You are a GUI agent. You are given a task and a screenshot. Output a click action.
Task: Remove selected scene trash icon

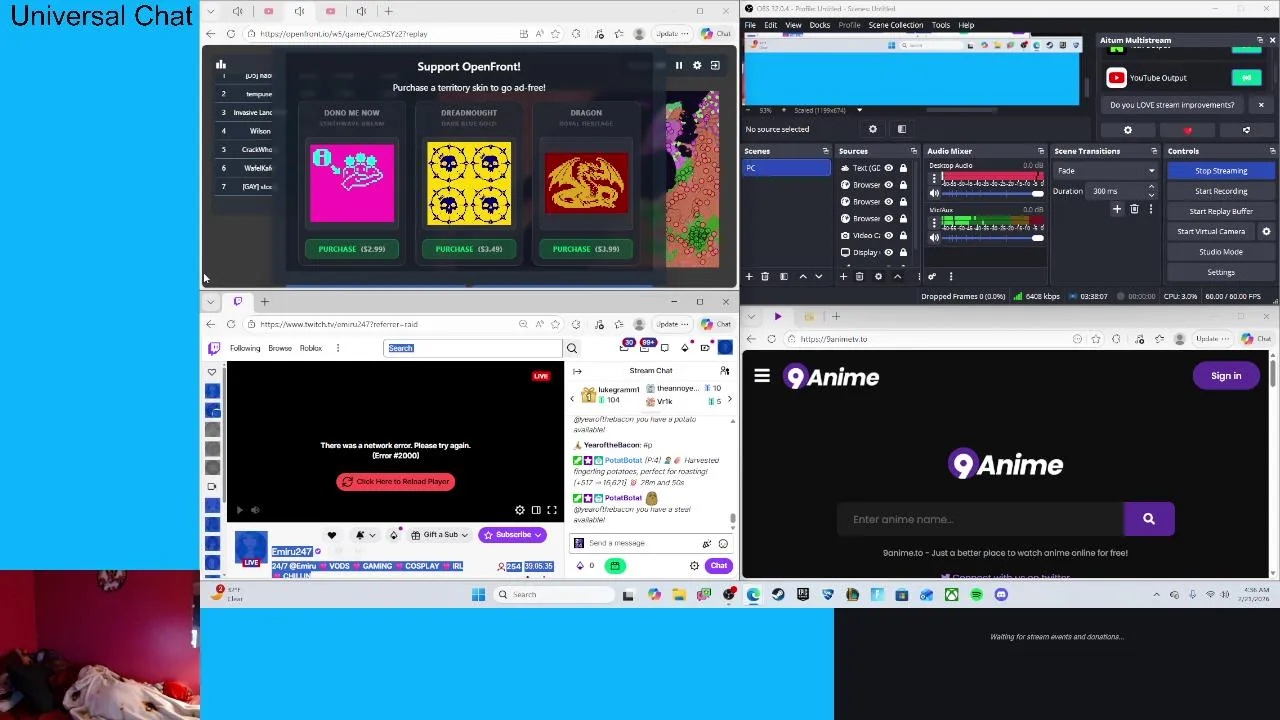coord(765,277)
